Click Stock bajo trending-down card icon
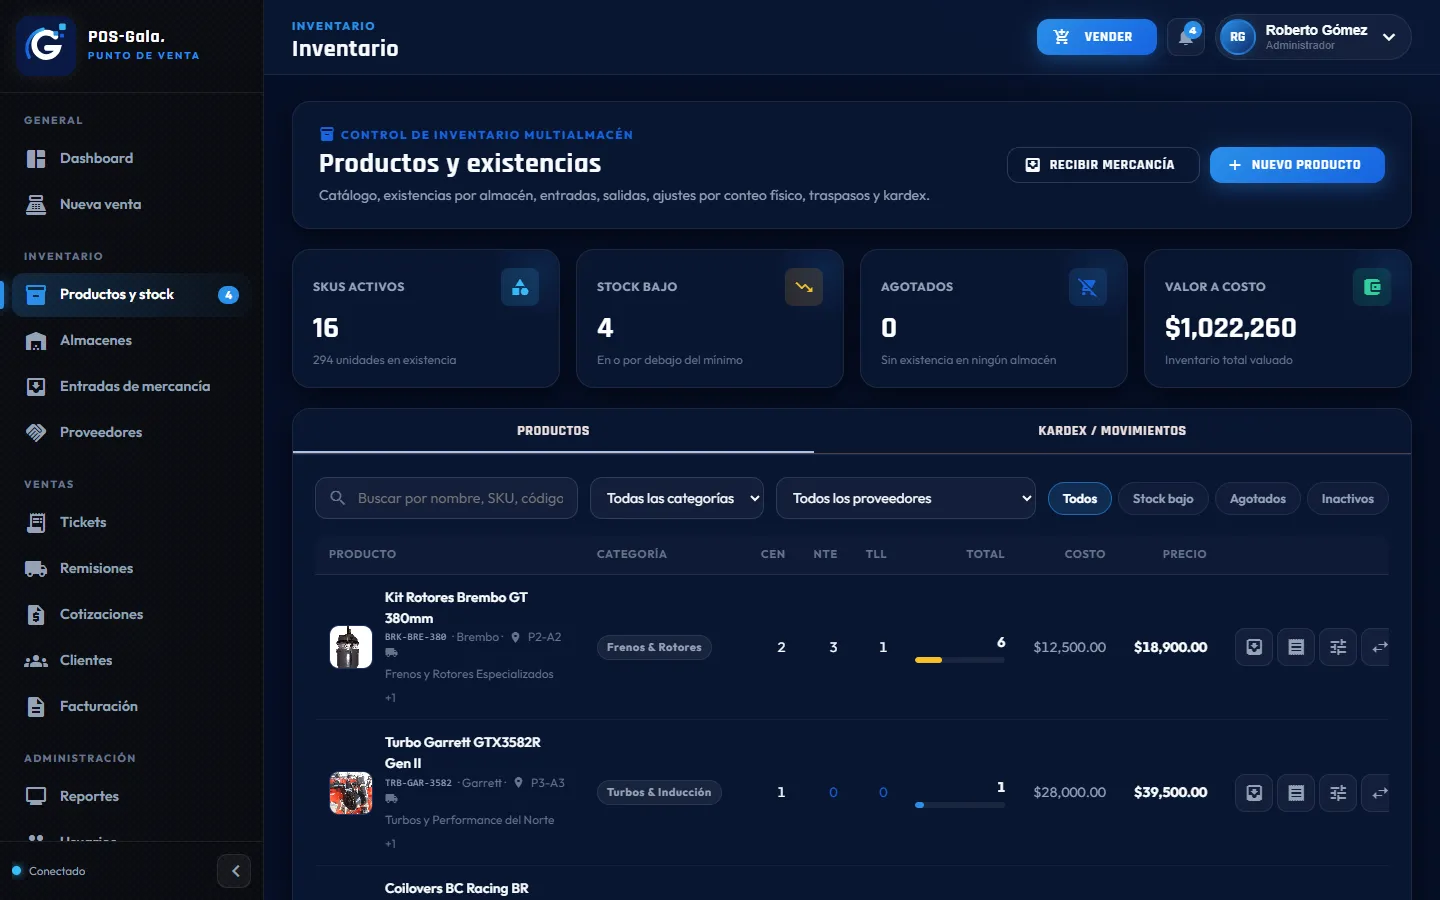 (804, 287)
